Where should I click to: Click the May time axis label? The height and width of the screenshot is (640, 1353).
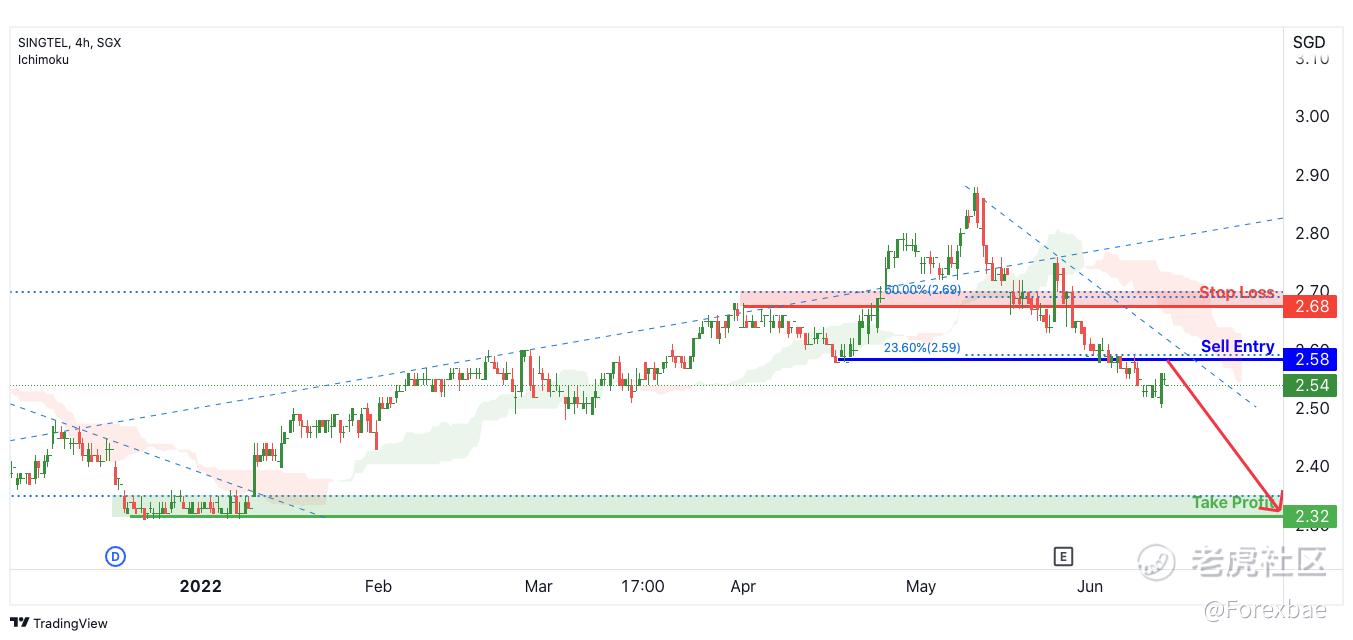pyautogui.click(x=921, y=586)
